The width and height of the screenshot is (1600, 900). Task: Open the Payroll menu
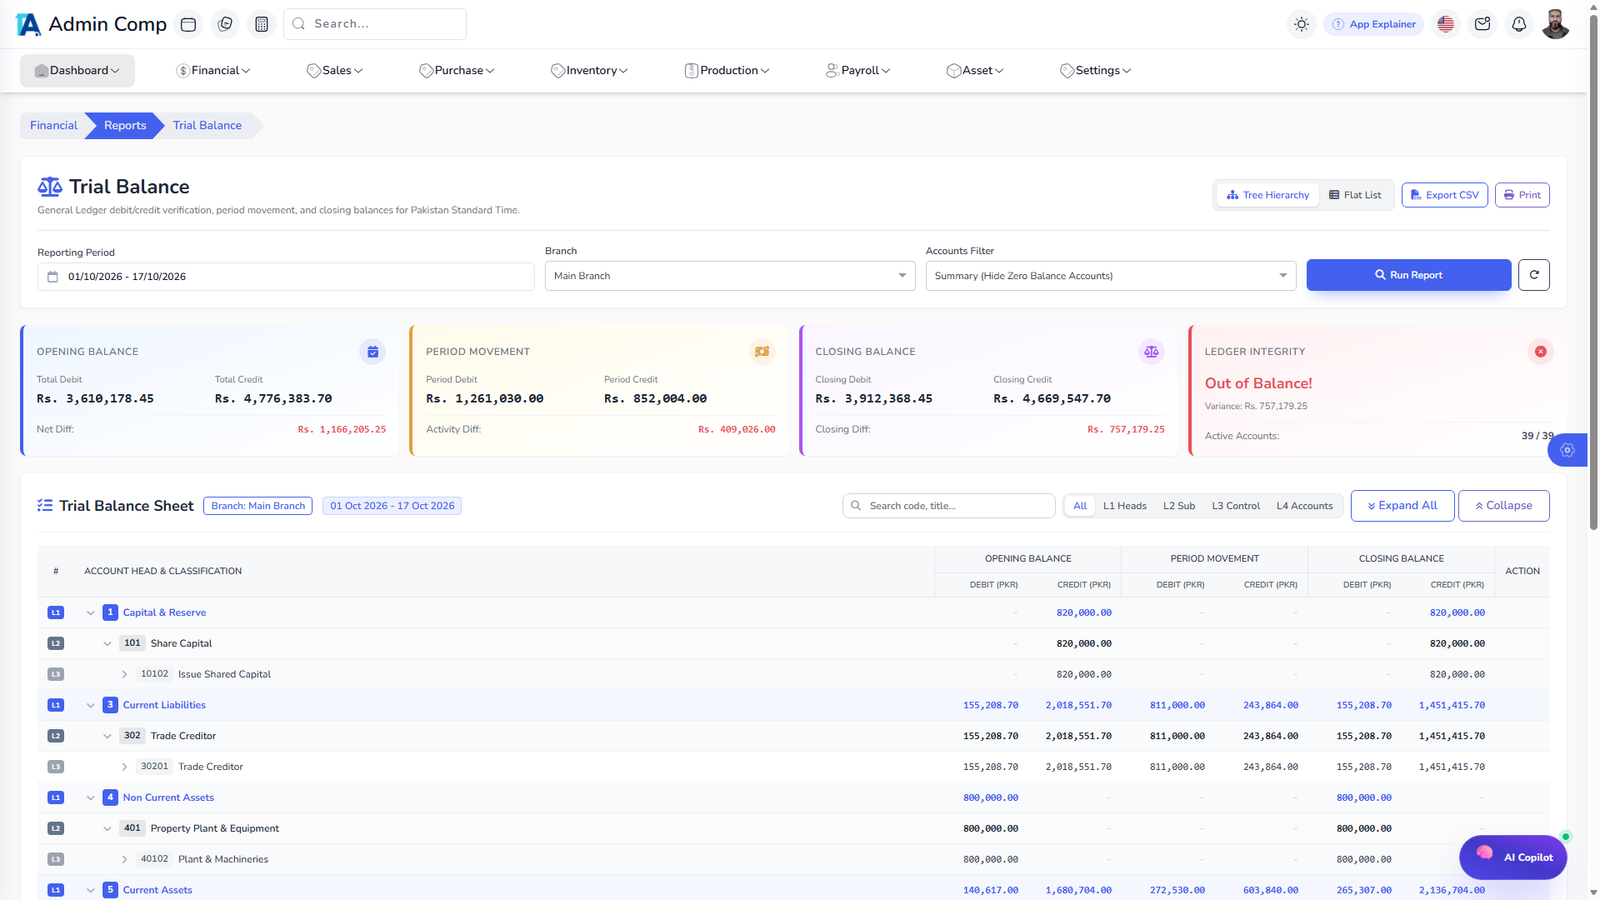coord(858,71)
